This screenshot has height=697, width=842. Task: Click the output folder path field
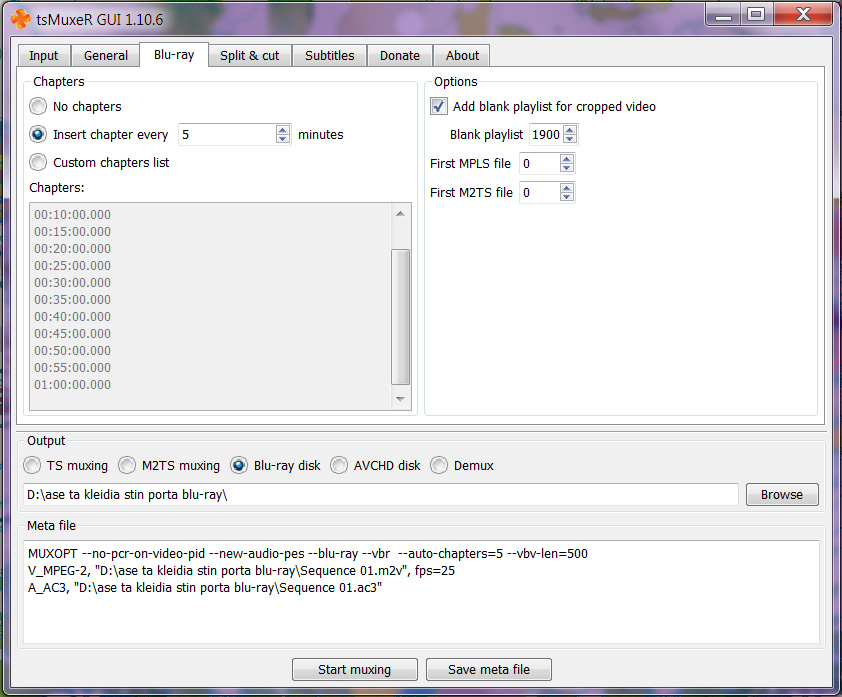[x=381, y=495]
